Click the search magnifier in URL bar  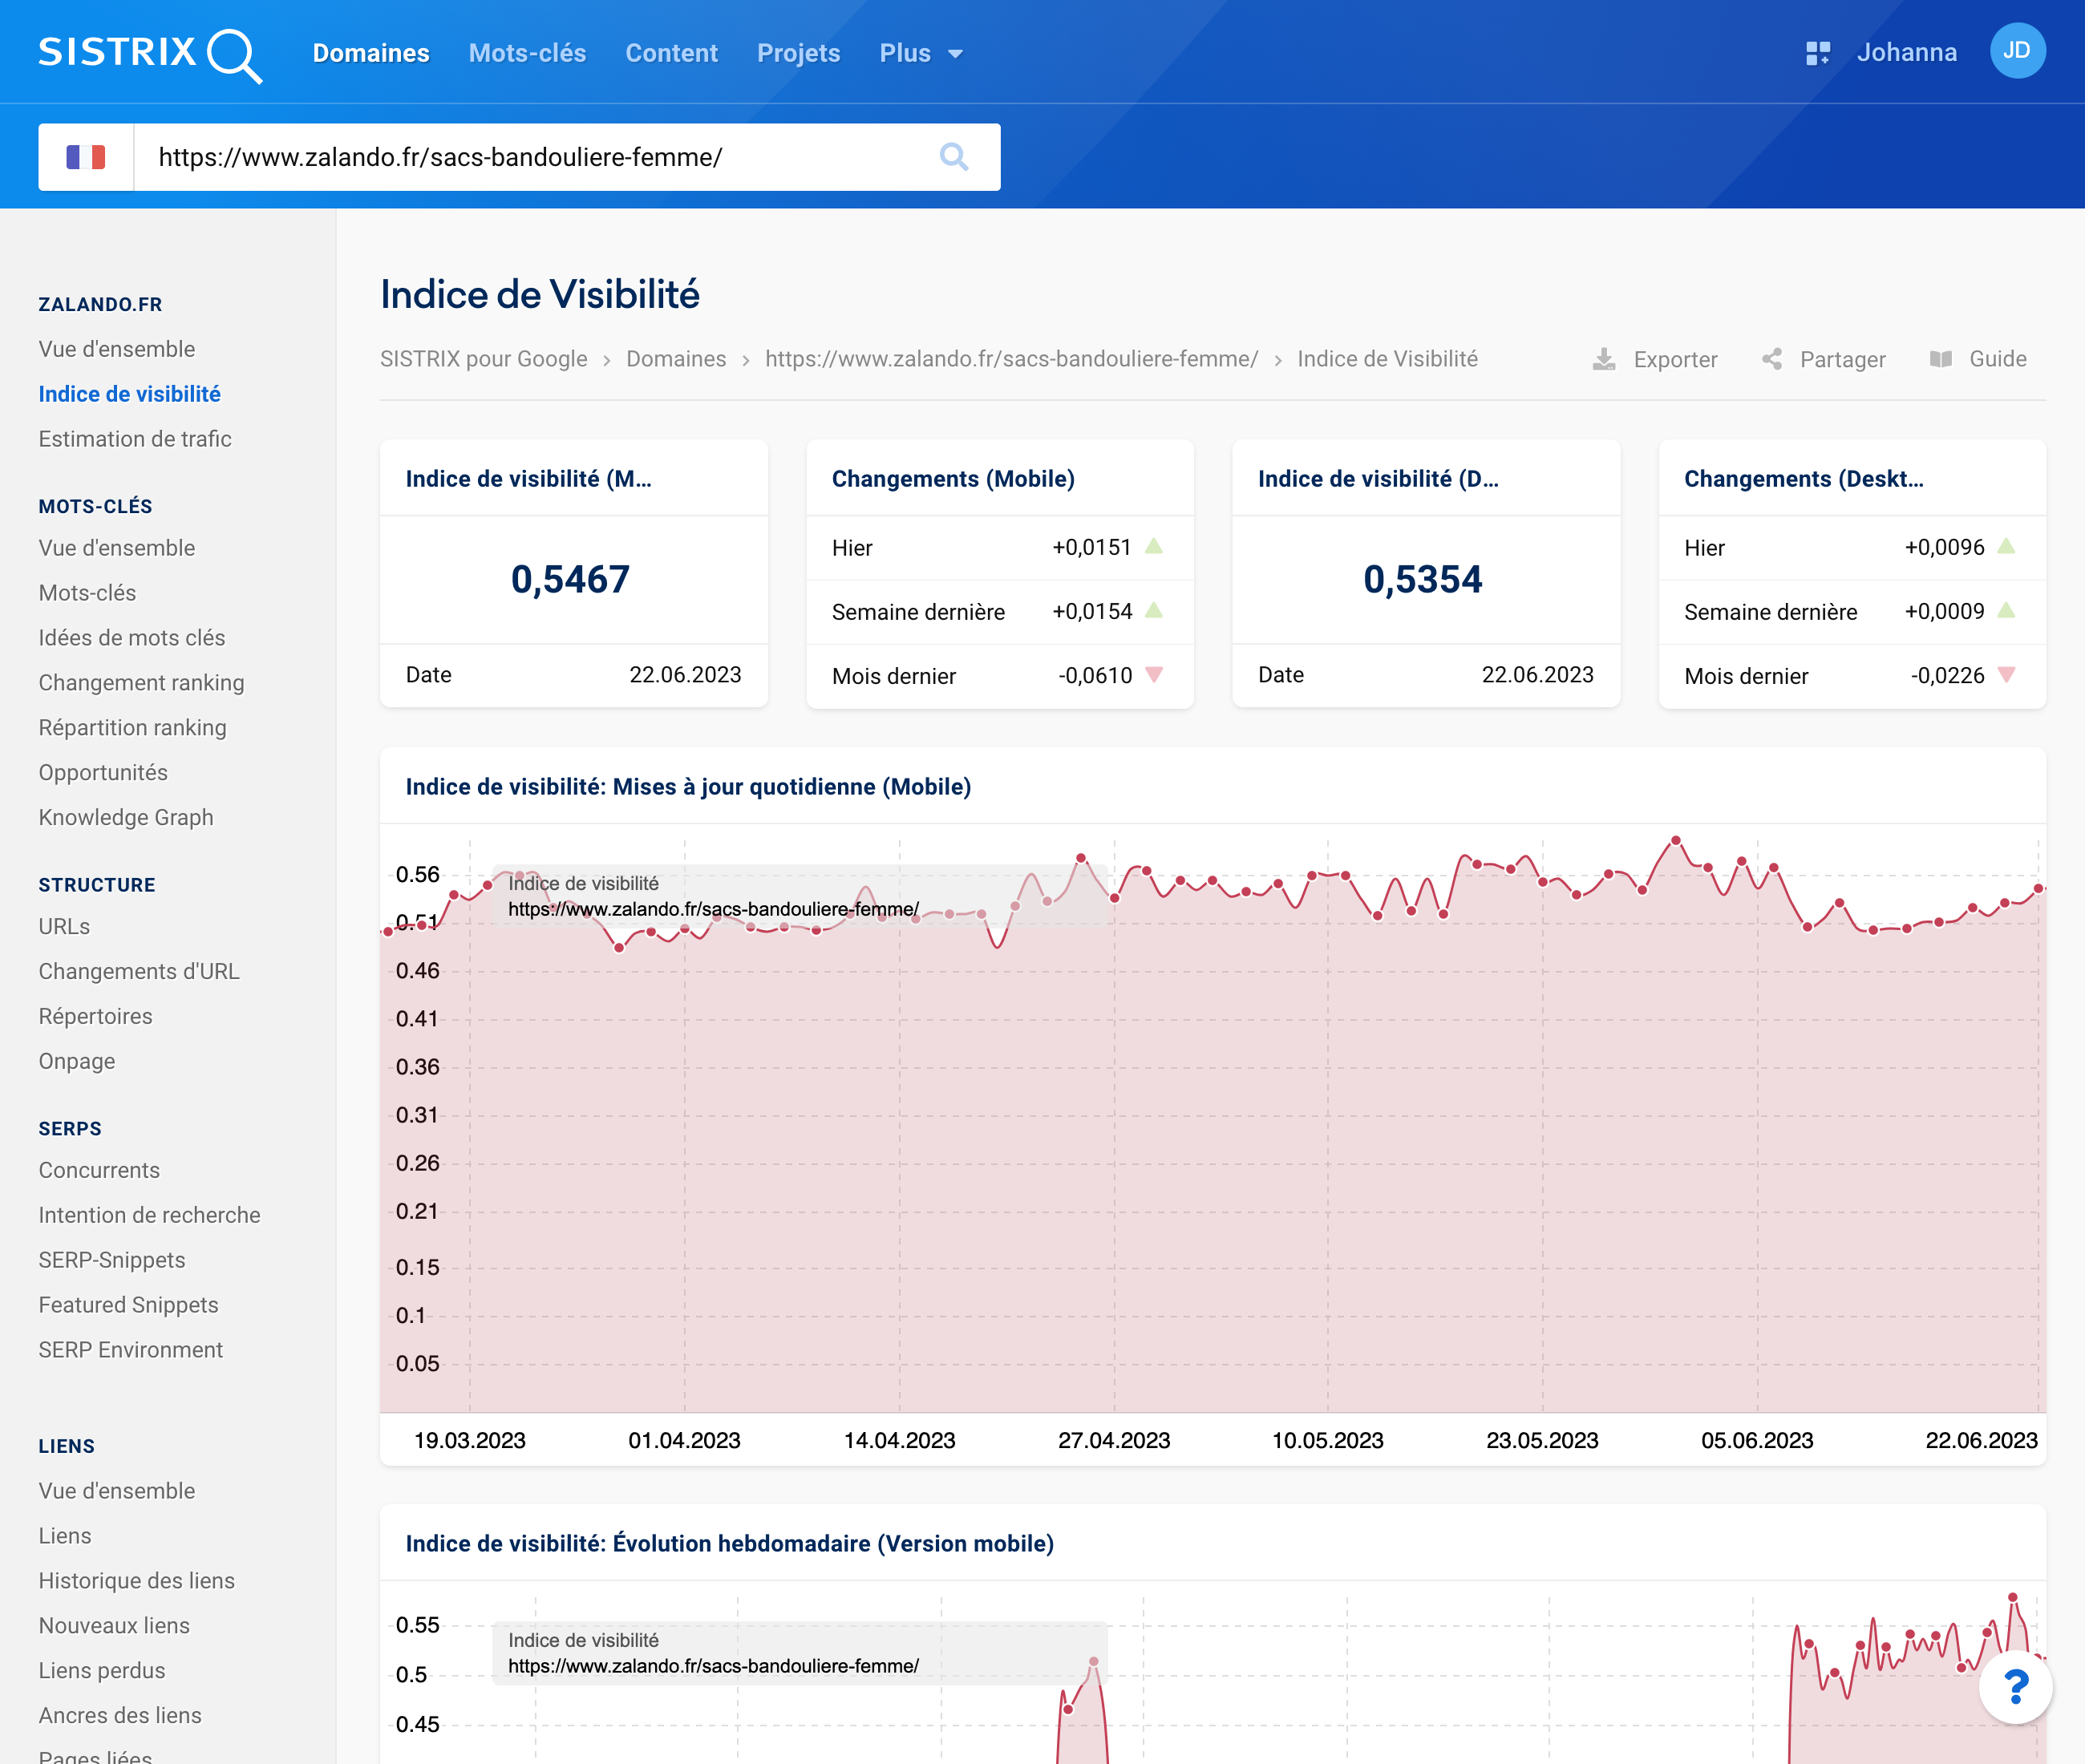pyautogui.click(x=953, y=157)
